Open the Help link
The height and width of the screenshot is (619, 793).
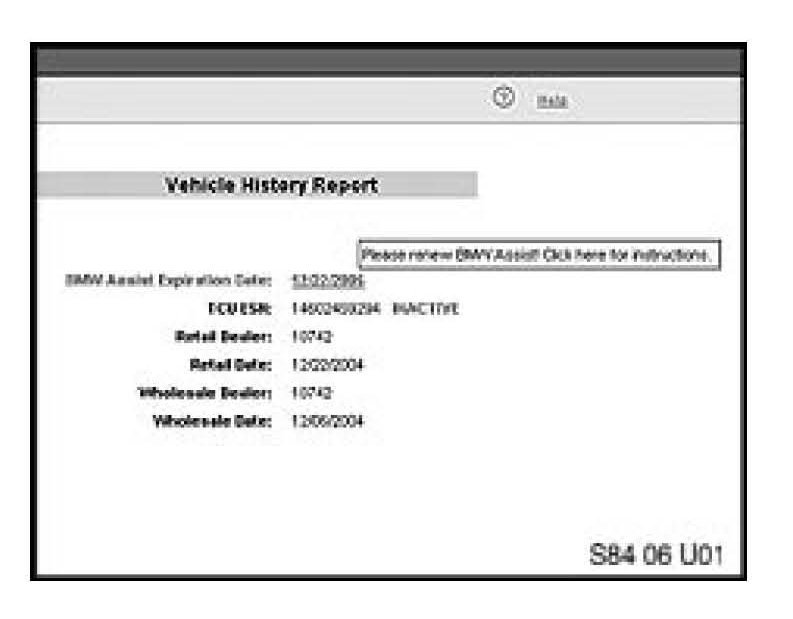pyautogui.click(x=553, y=101)
